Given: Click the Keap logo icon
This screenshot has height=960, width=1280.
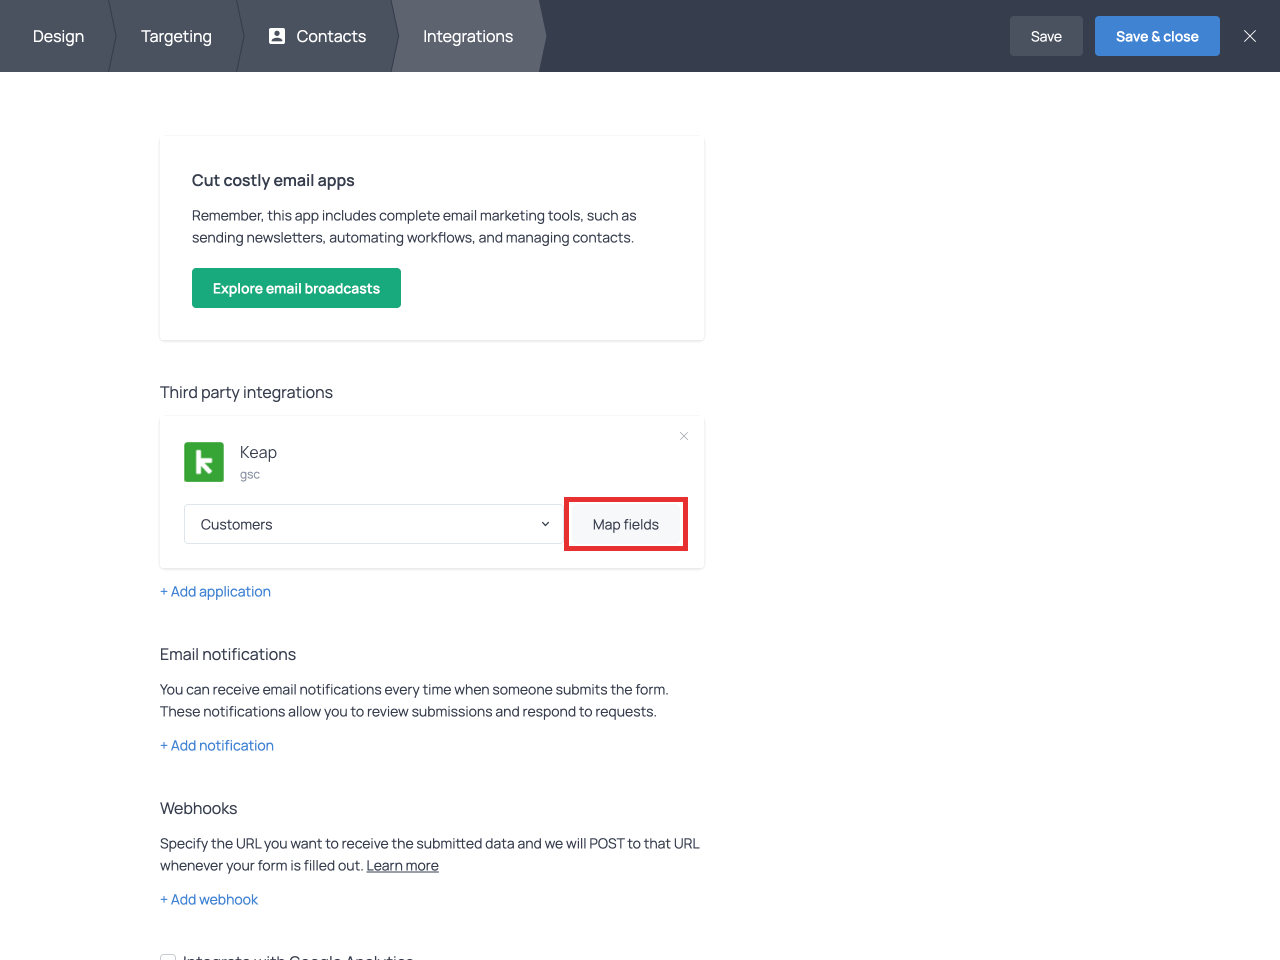Looking at the screenshot, I should [x=204, y=462].
